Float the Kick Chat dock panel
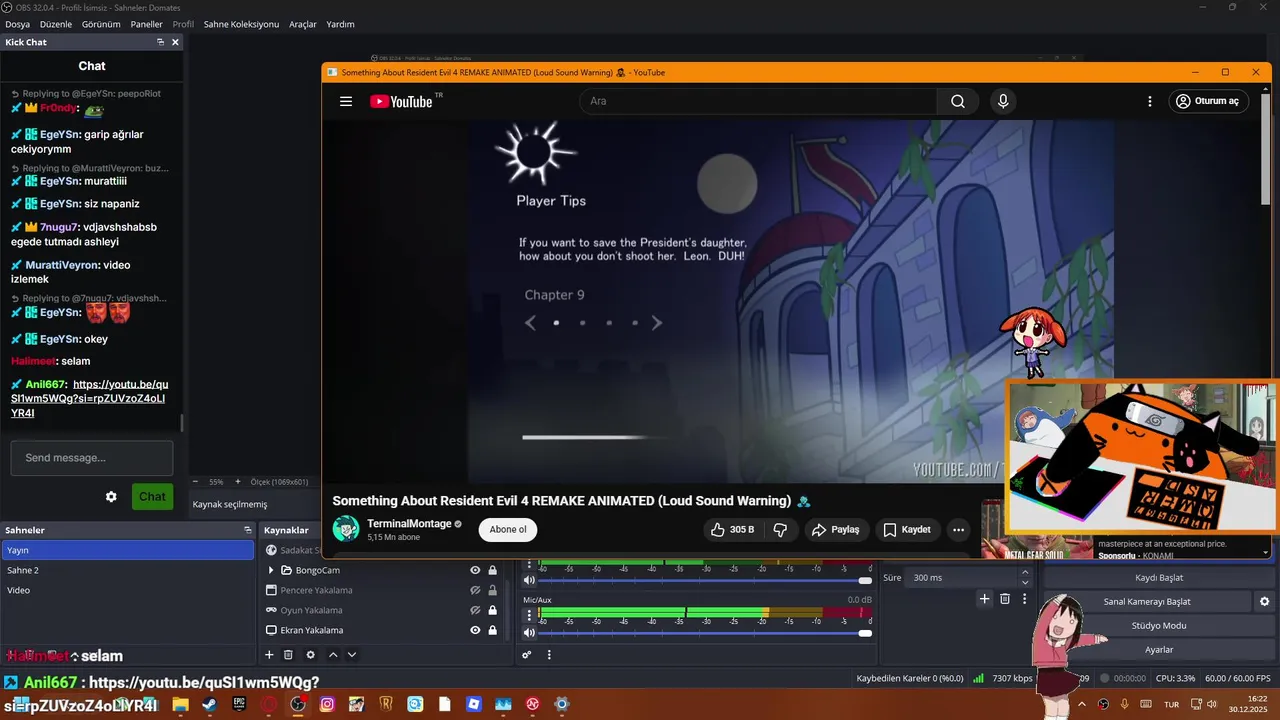 pos(160,42)
